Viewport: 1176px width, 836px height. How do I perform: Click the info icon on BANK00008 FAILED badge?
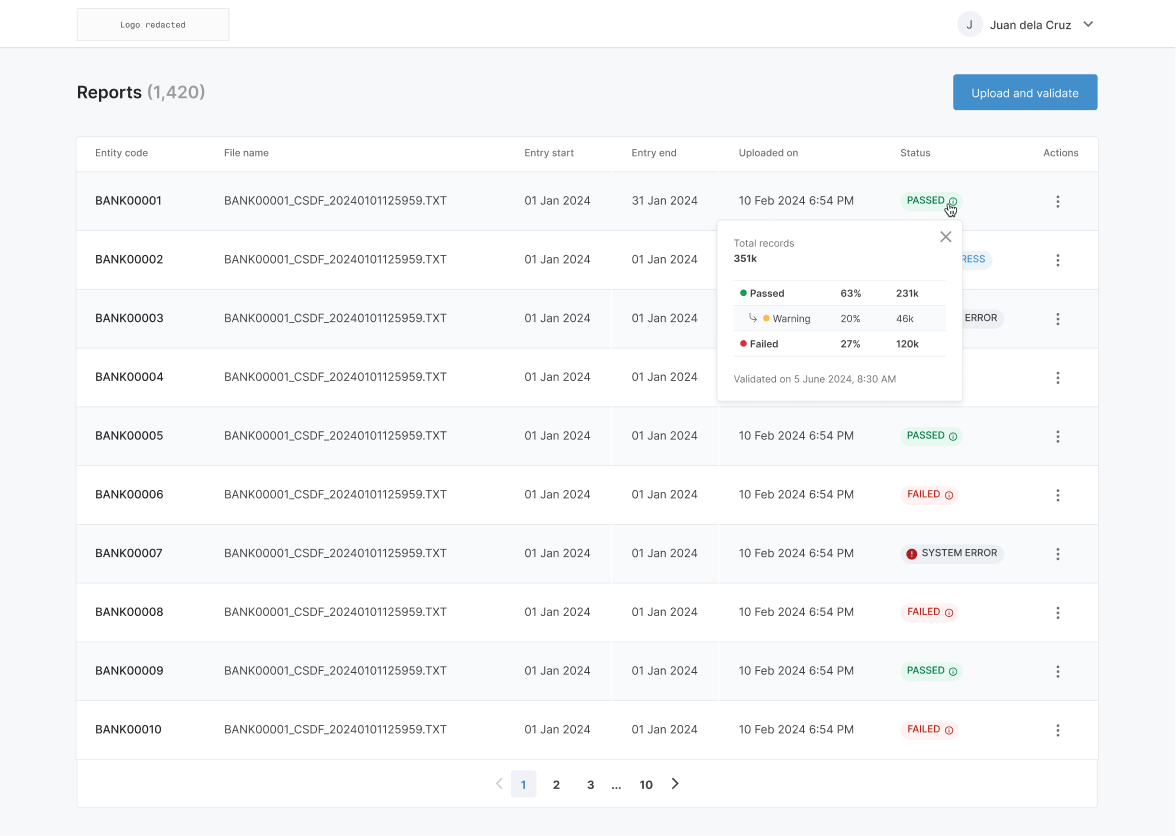point(949,612)
